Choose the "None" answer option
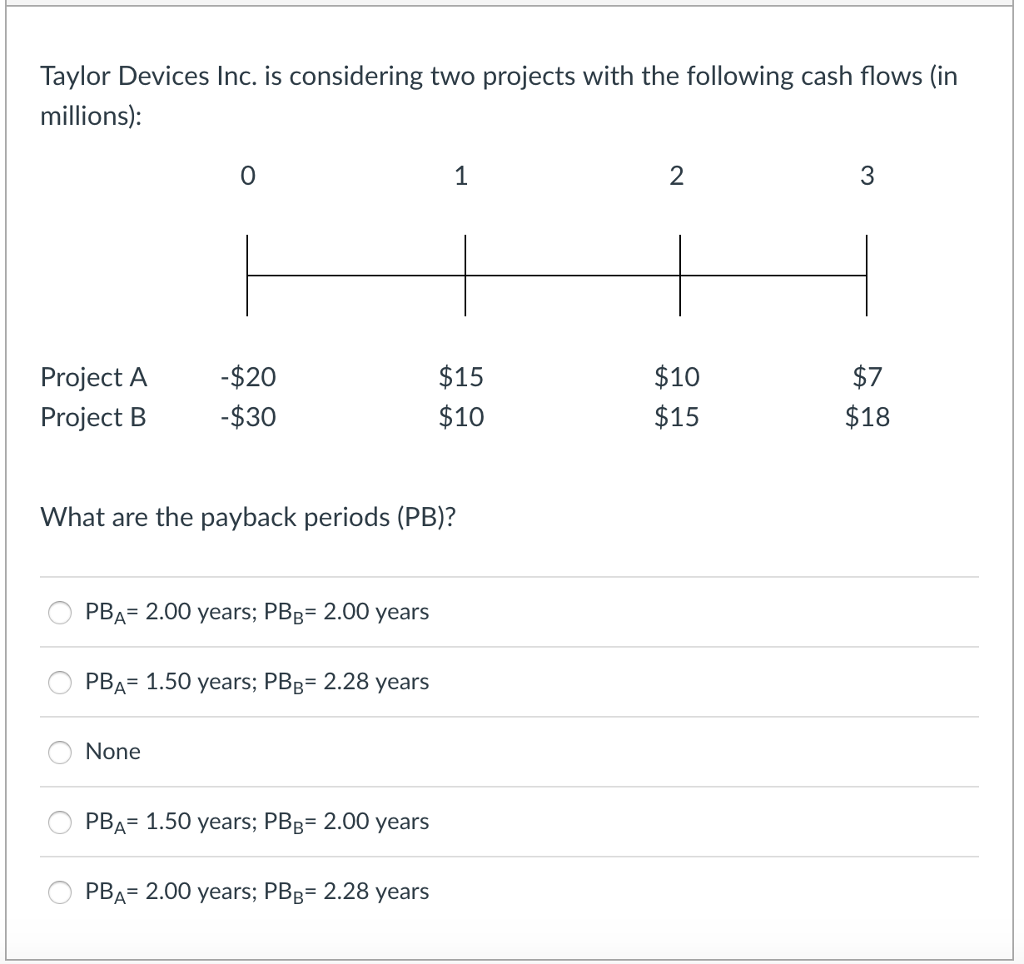The height and width of the screenshot is (964, 1024). (60, 753)
